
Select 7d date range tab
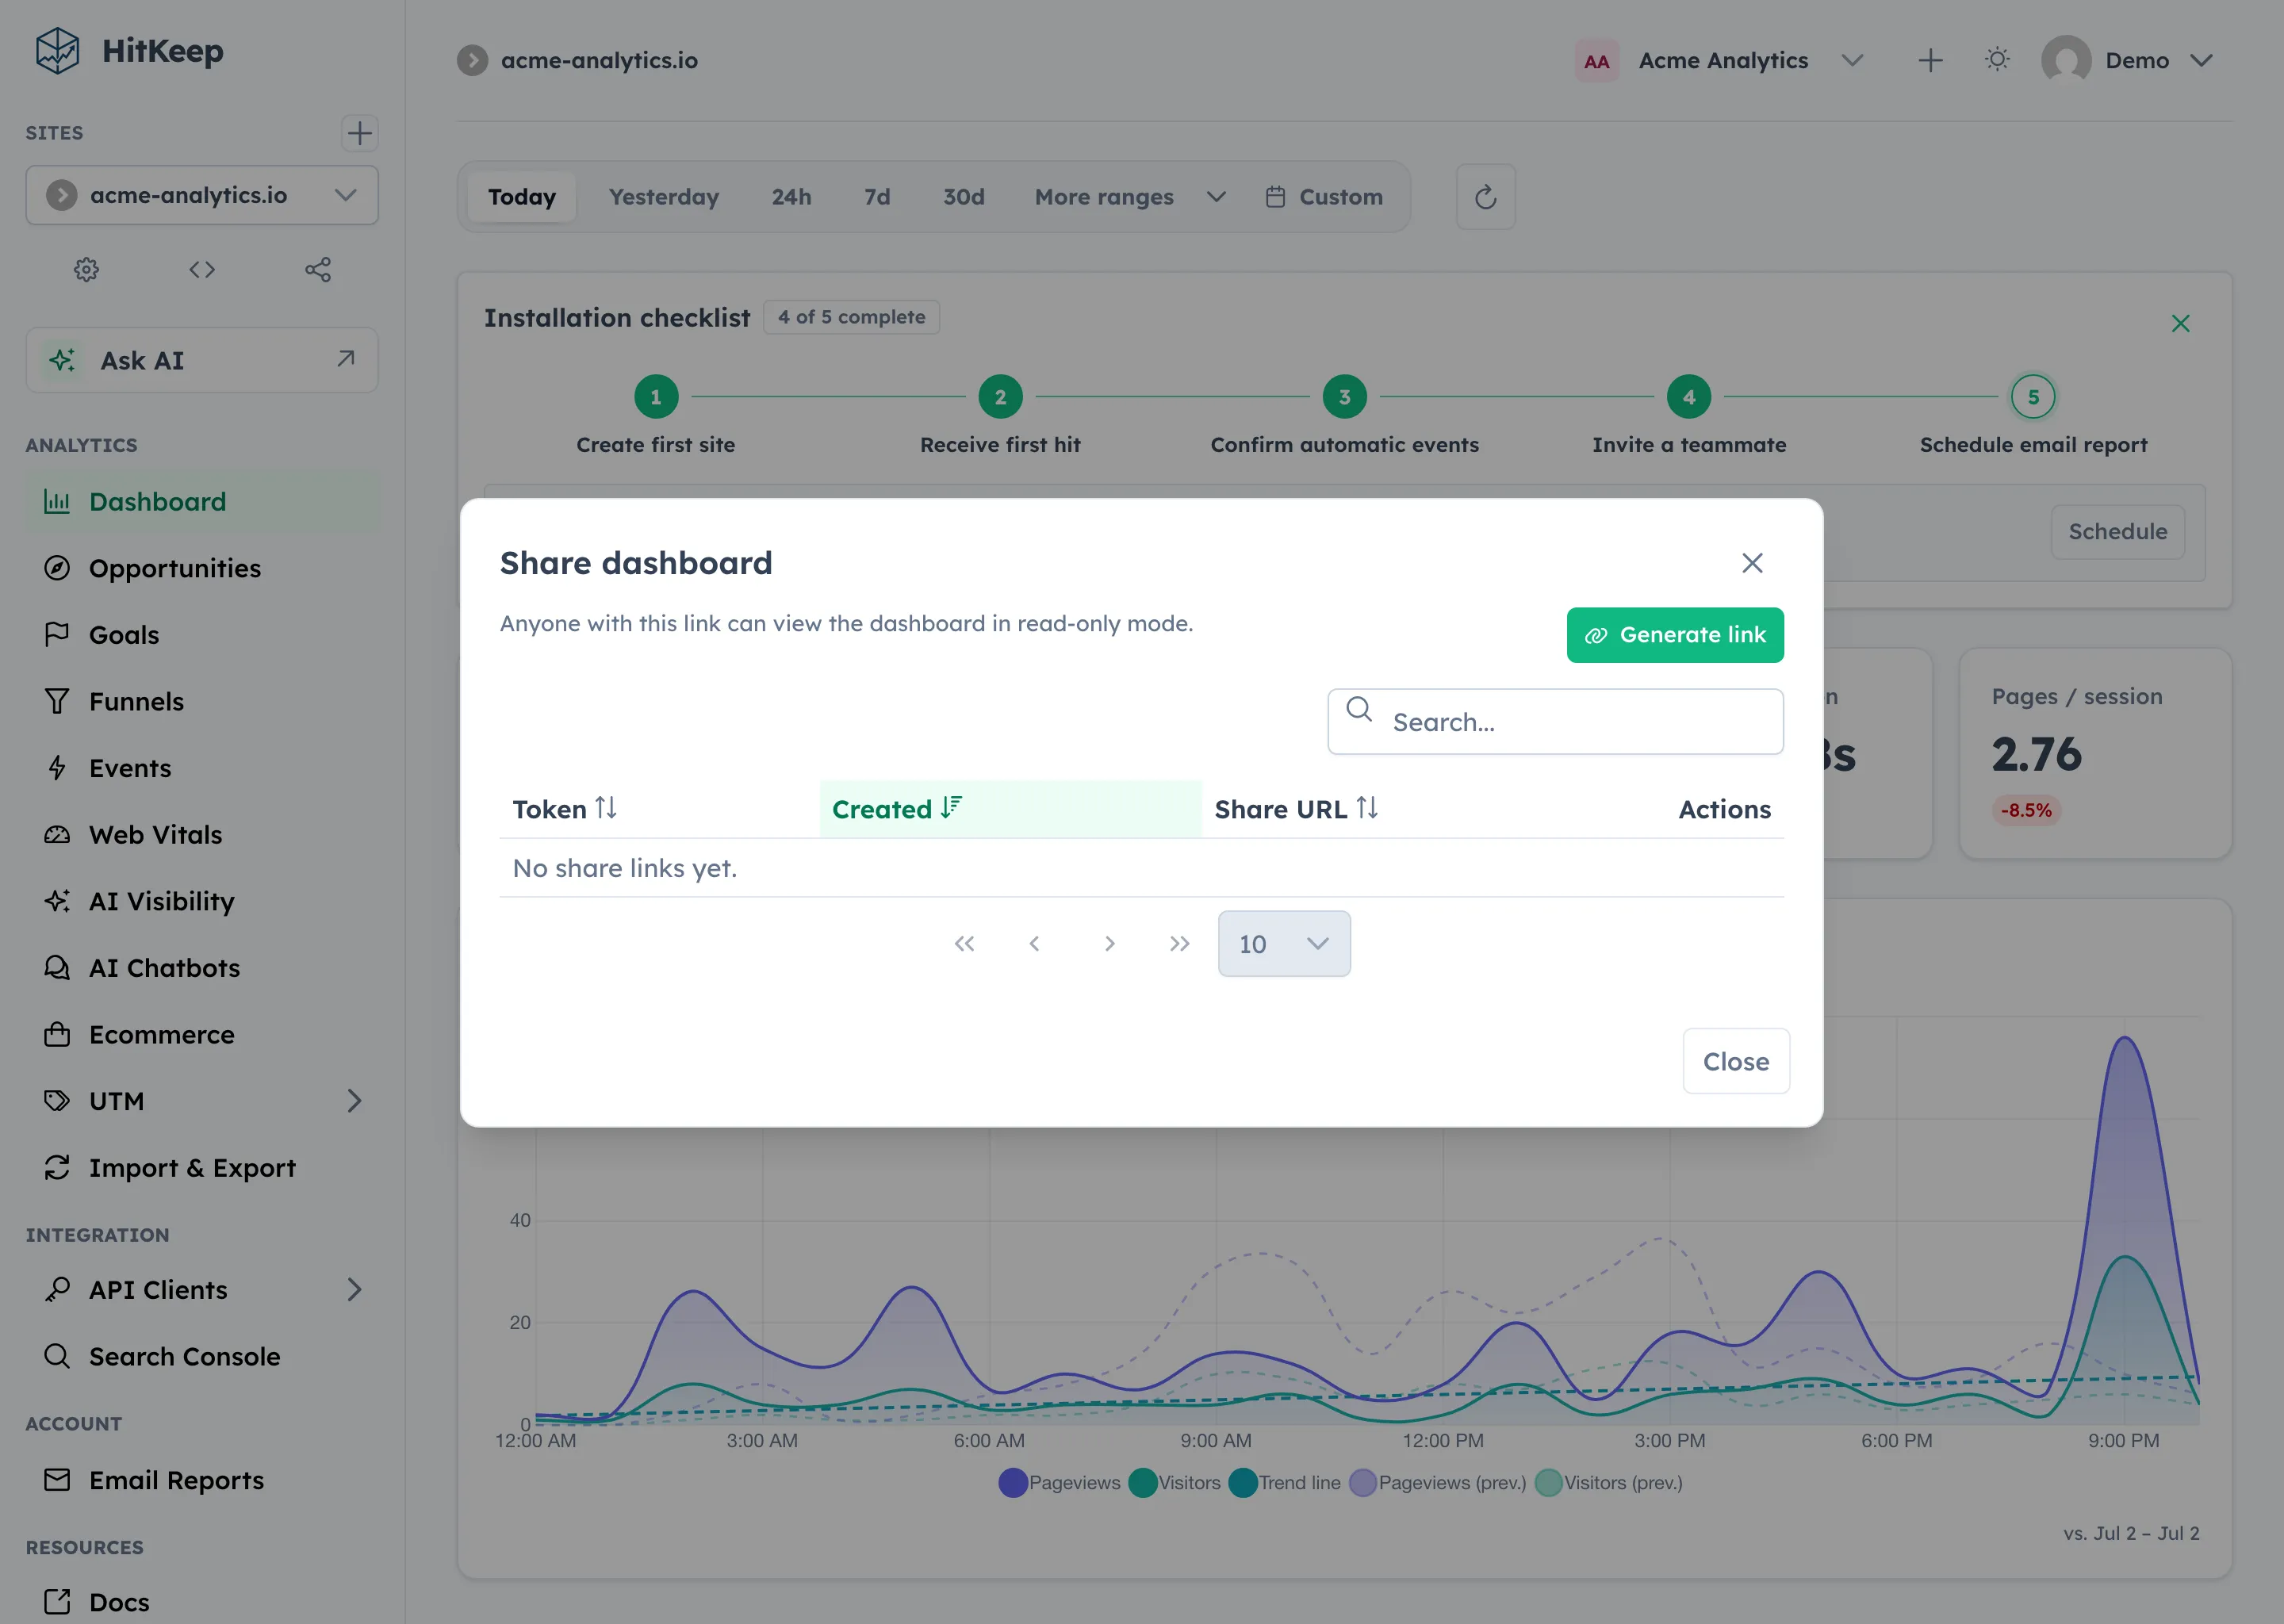pyautogui.click(x=877, y=197)
